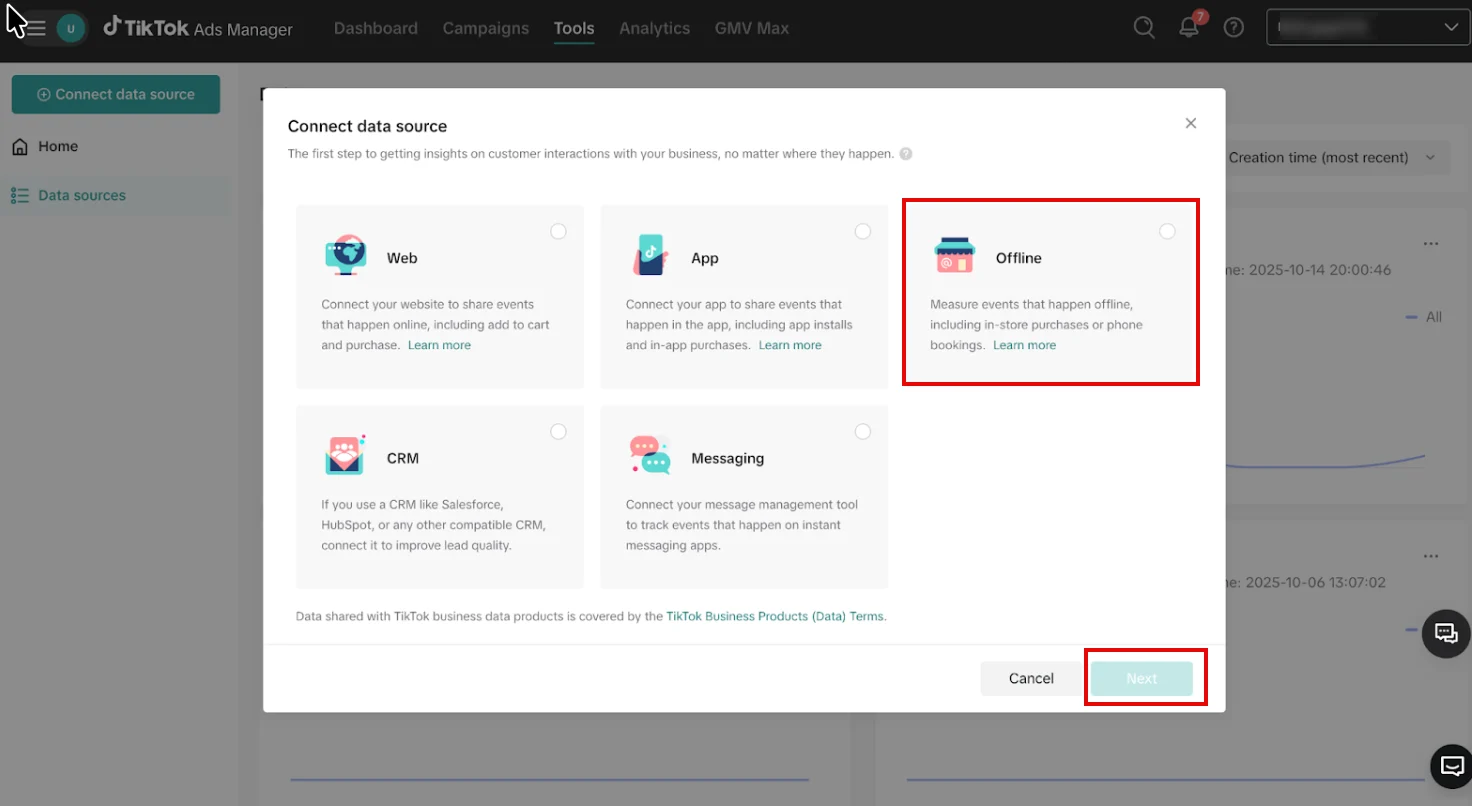Click the Offline card title
Screen dimensions: 1472x806
click(1019, 258)
